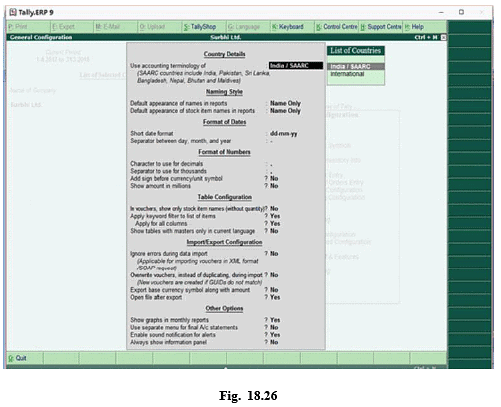Select India / SAARC in List of Countries
Screen dimensions: 501x407
click(356, 66)
